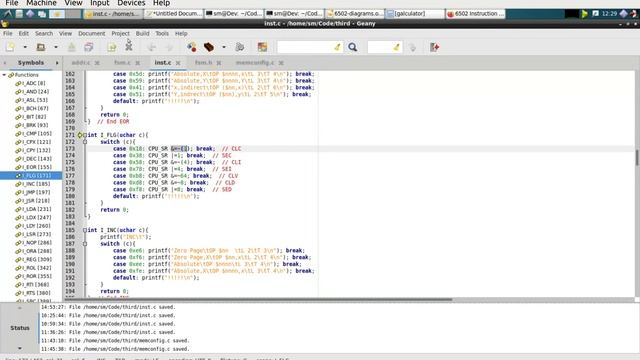Viewport: 640px width, 360px height.
Task: Create a new file with the New toolbar icon
Action: pos(10,47)
